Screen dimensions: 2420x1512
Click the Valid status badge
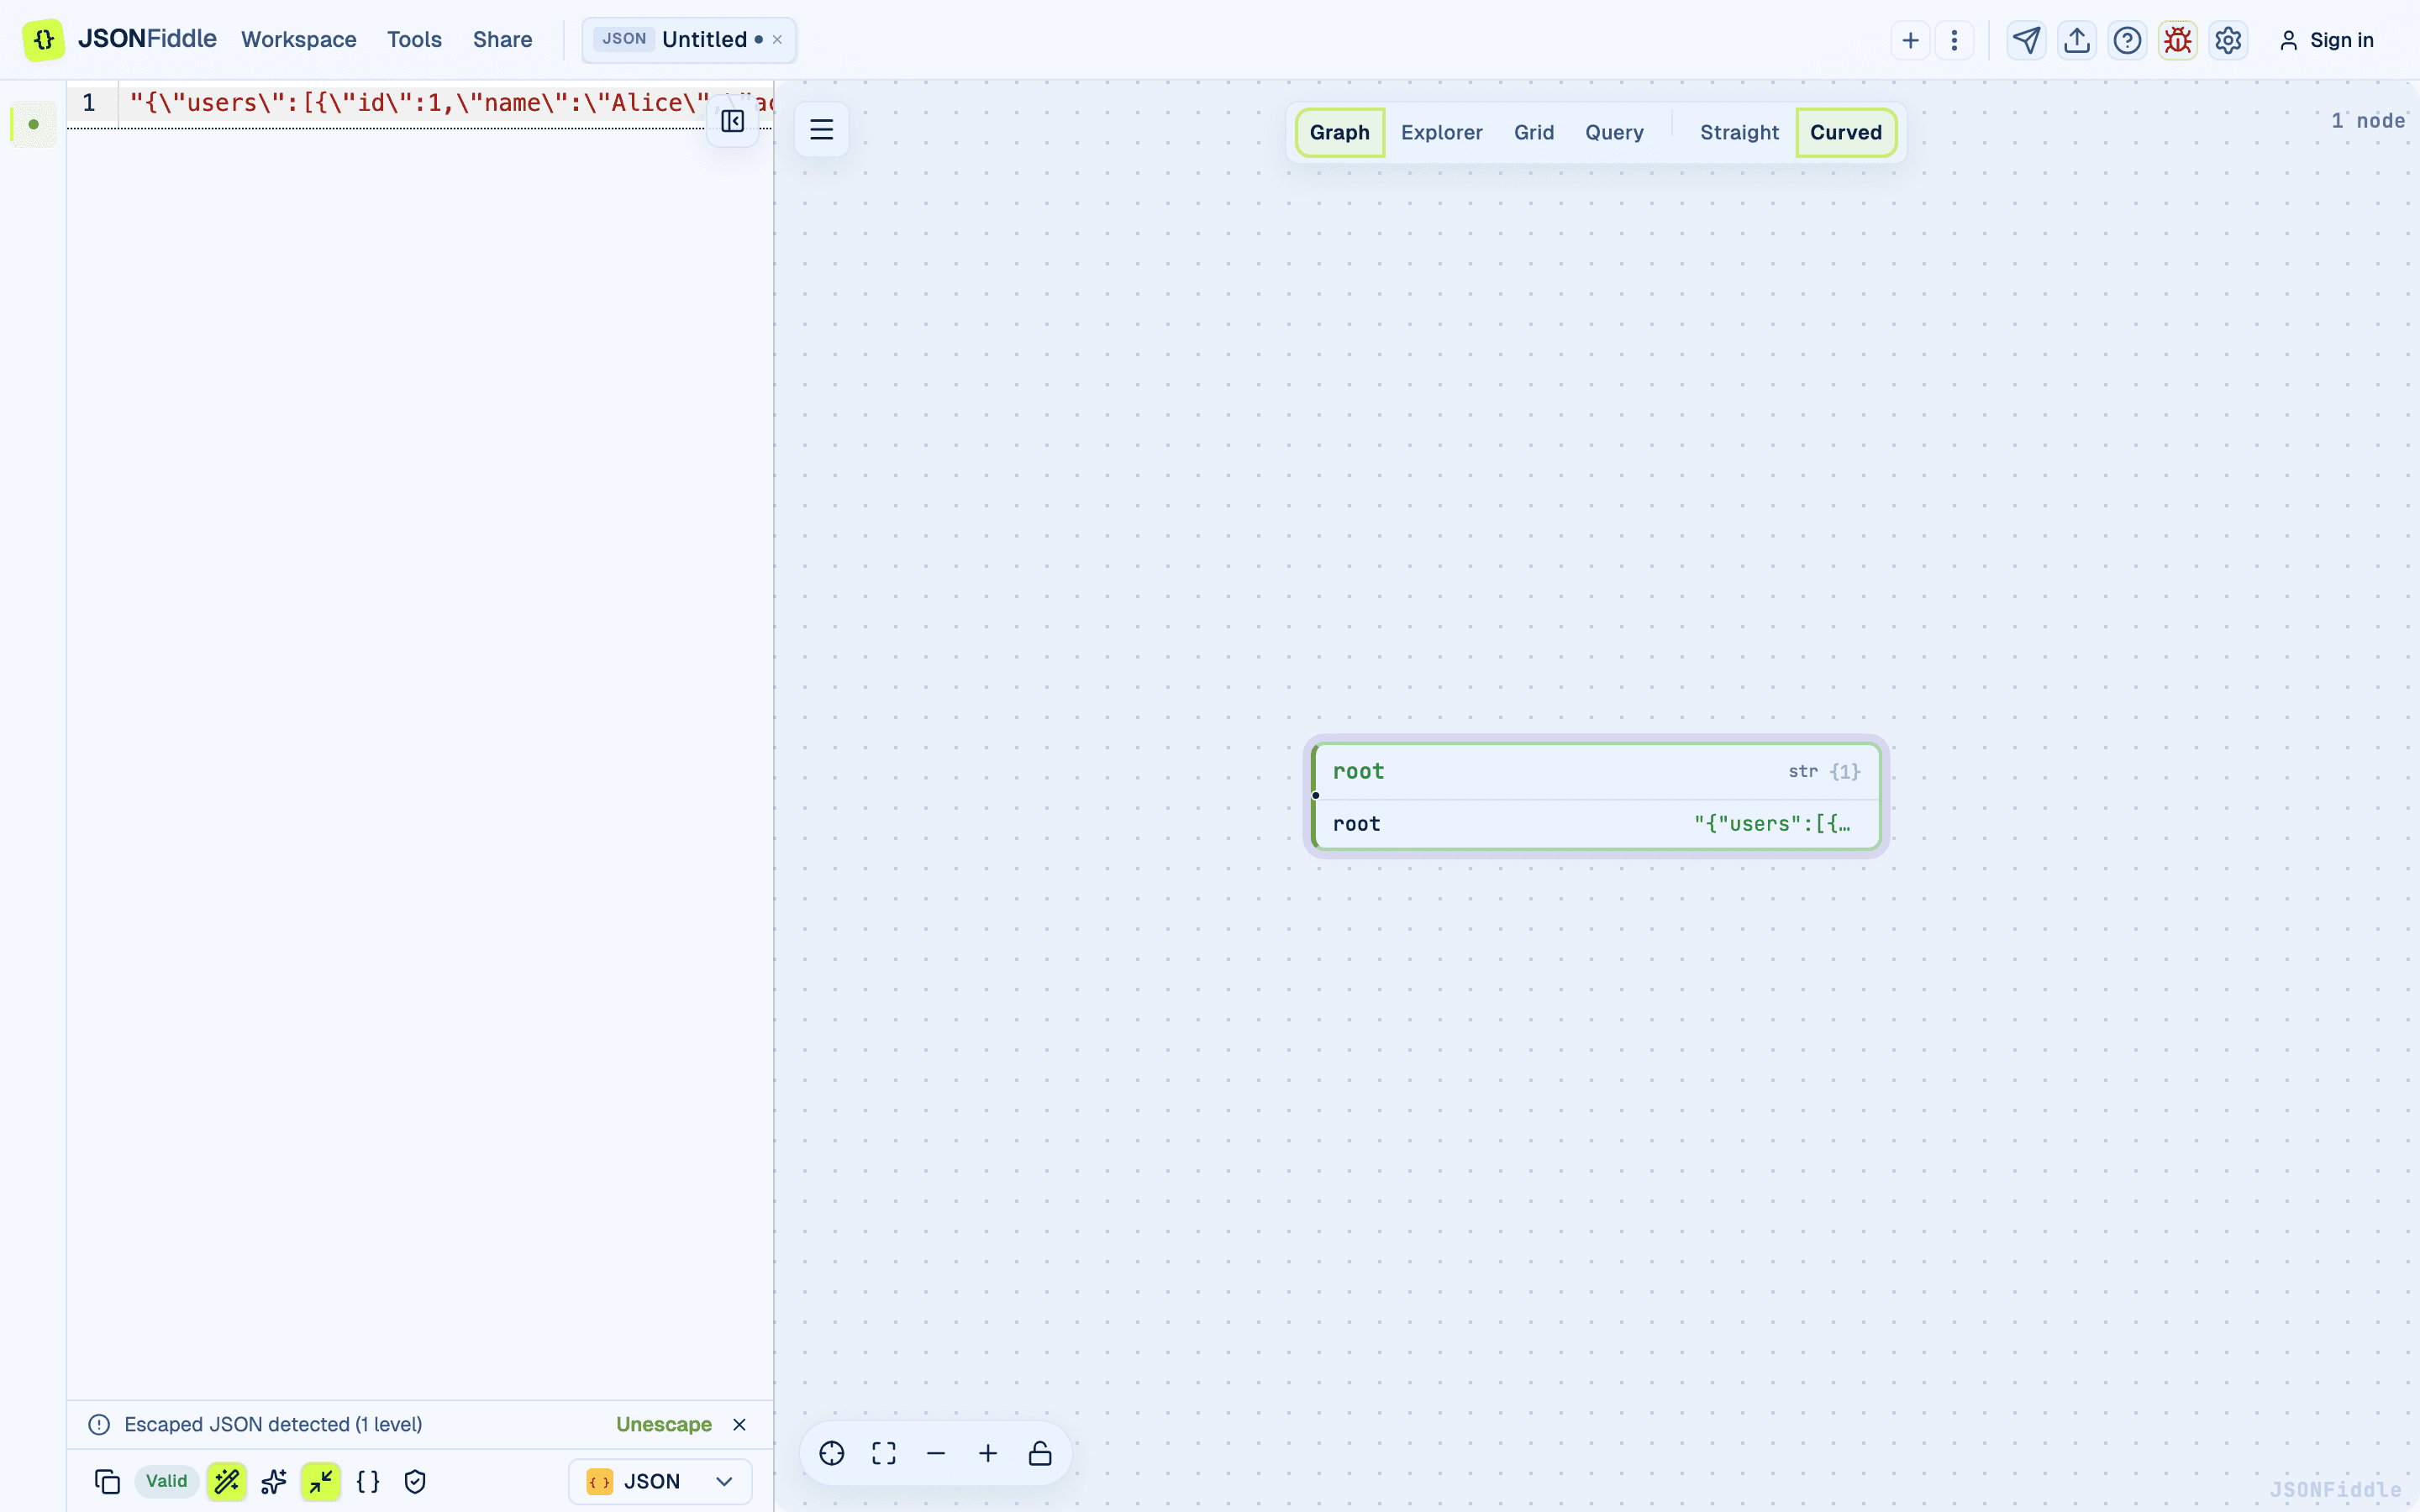tap(166, 1481)
